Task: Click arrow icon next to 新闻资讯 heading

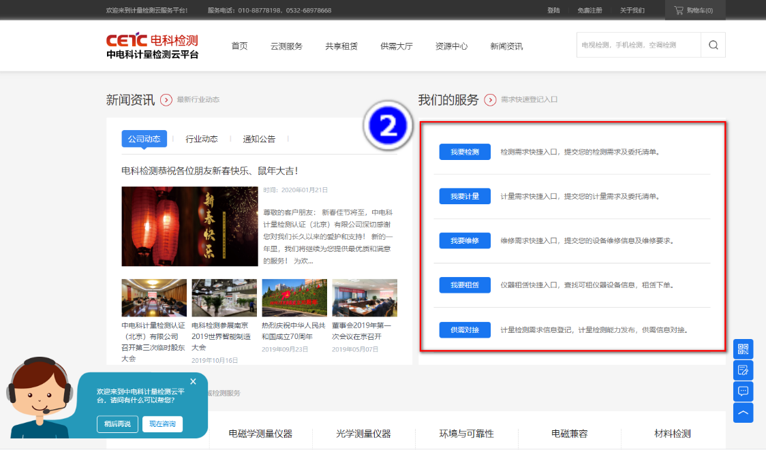Action: click(166, 100)
